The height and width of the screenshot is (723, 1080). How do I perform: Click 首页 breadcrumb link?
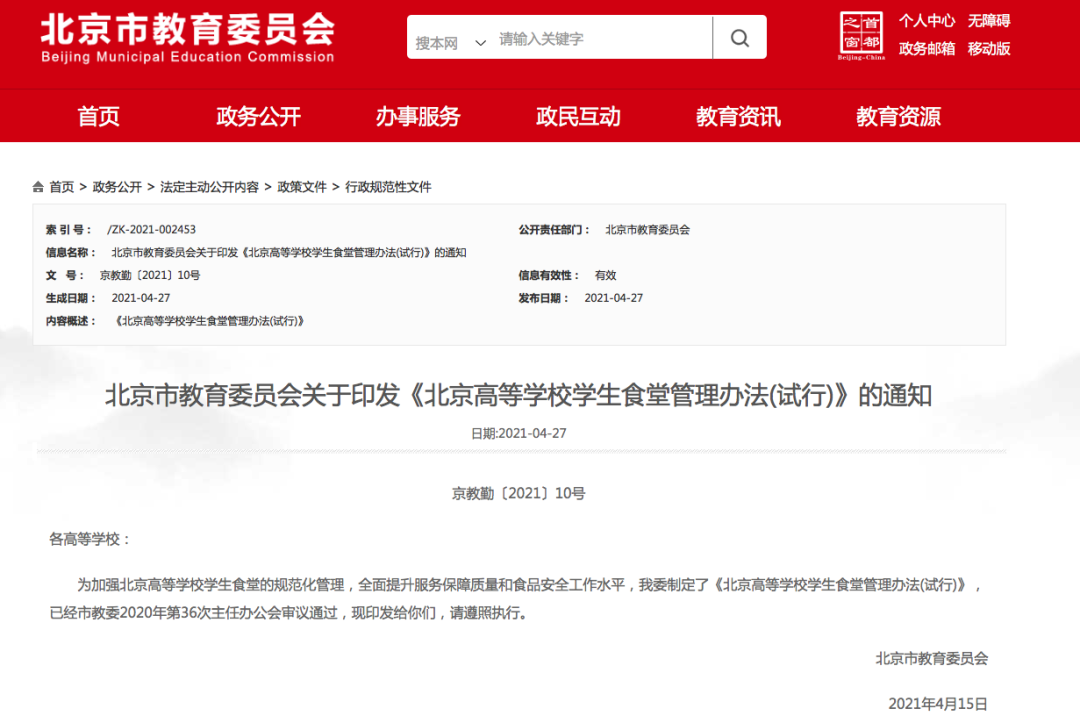tap(61, 187)
